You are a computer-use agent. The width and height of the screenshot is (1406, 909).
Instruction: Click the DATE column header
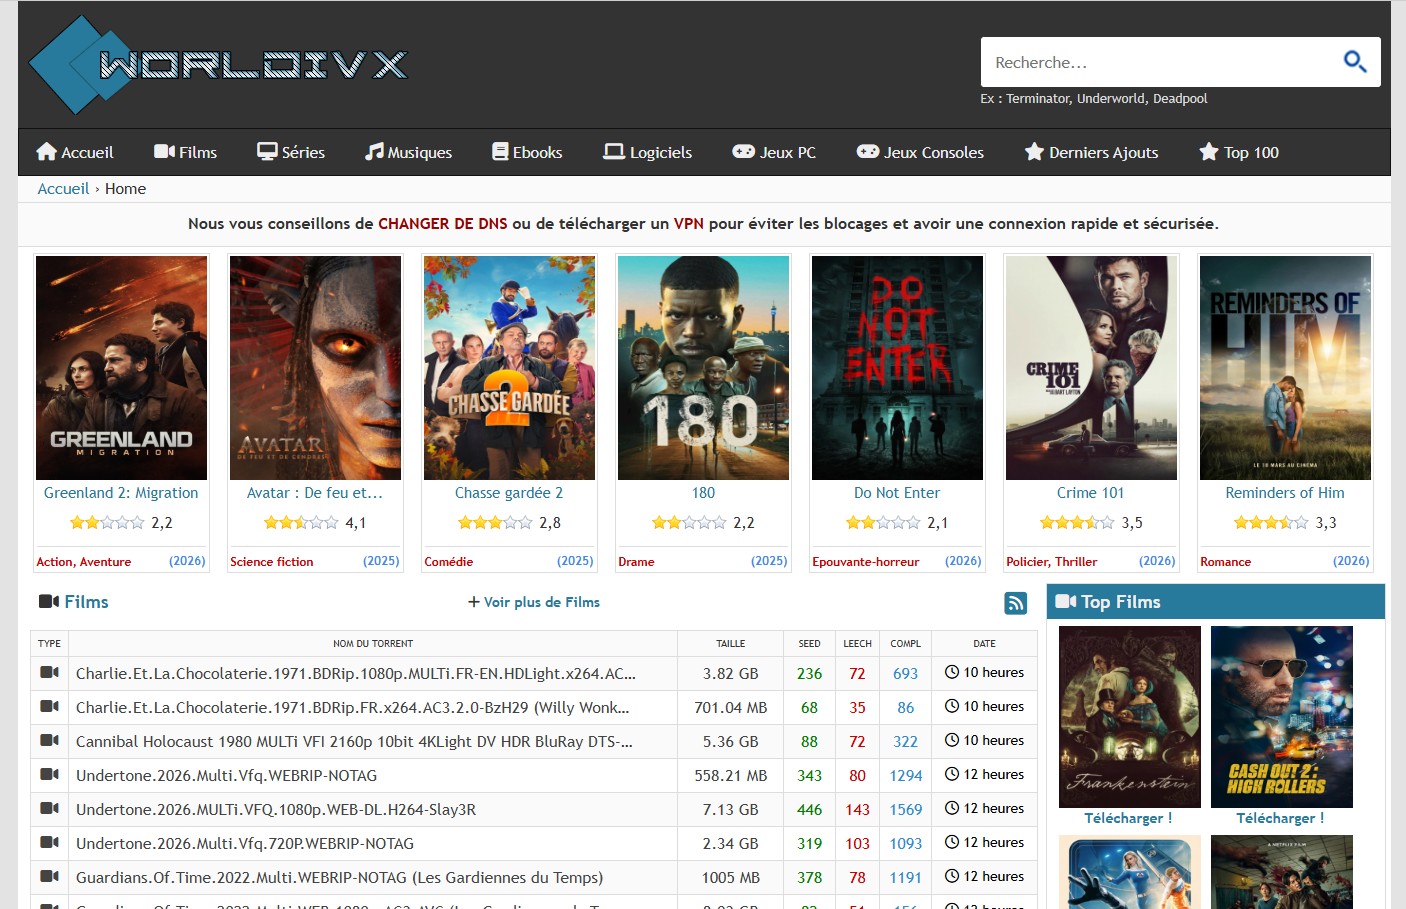pyautogui.click(x=985, y=644)
